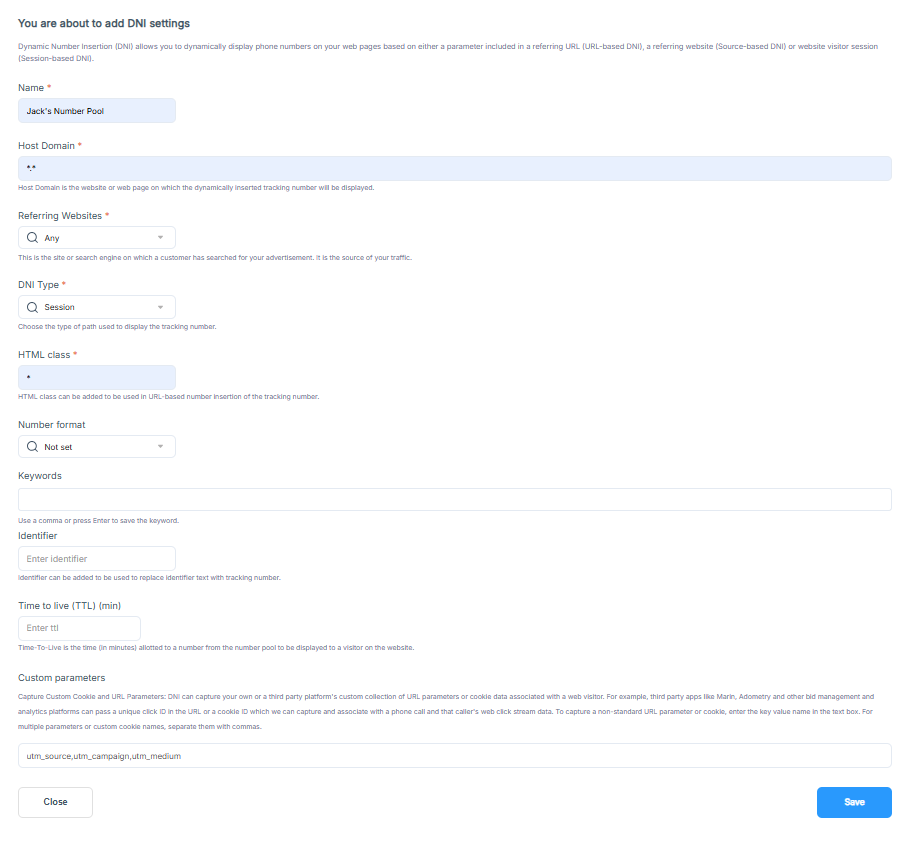Click into the Host Domain field

(x=454, y=168)
